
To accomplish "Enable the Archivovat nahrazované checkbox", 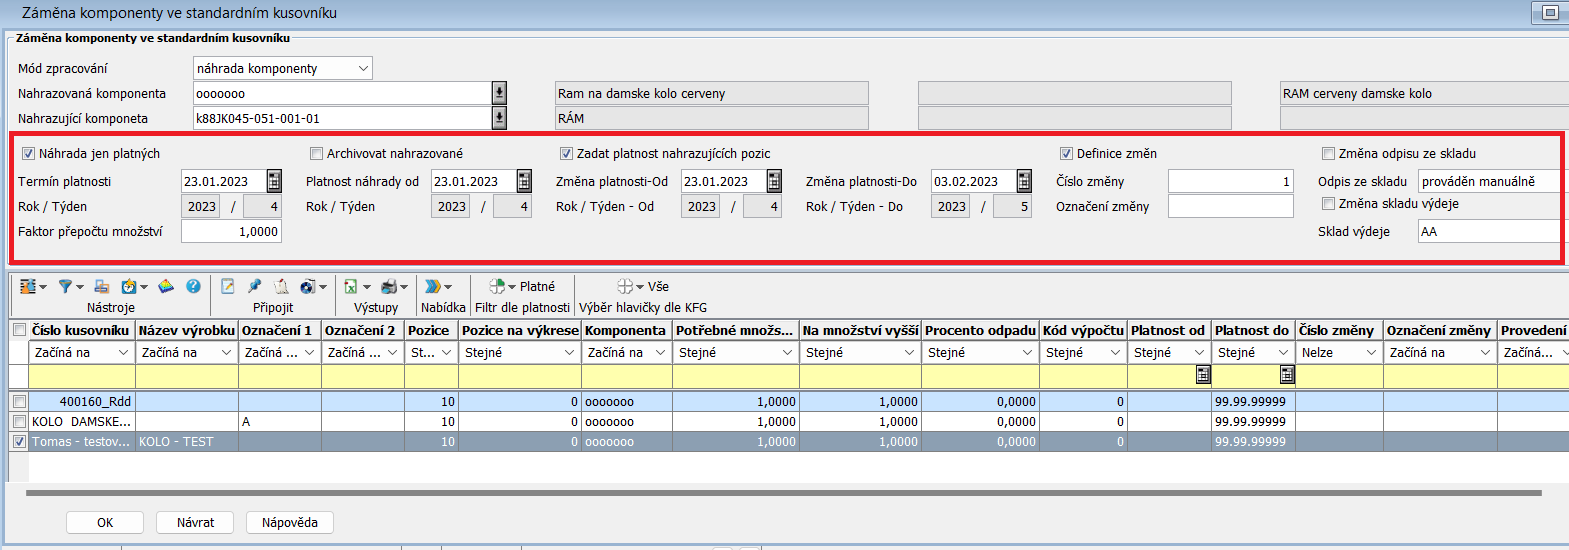I will (316, 154).
